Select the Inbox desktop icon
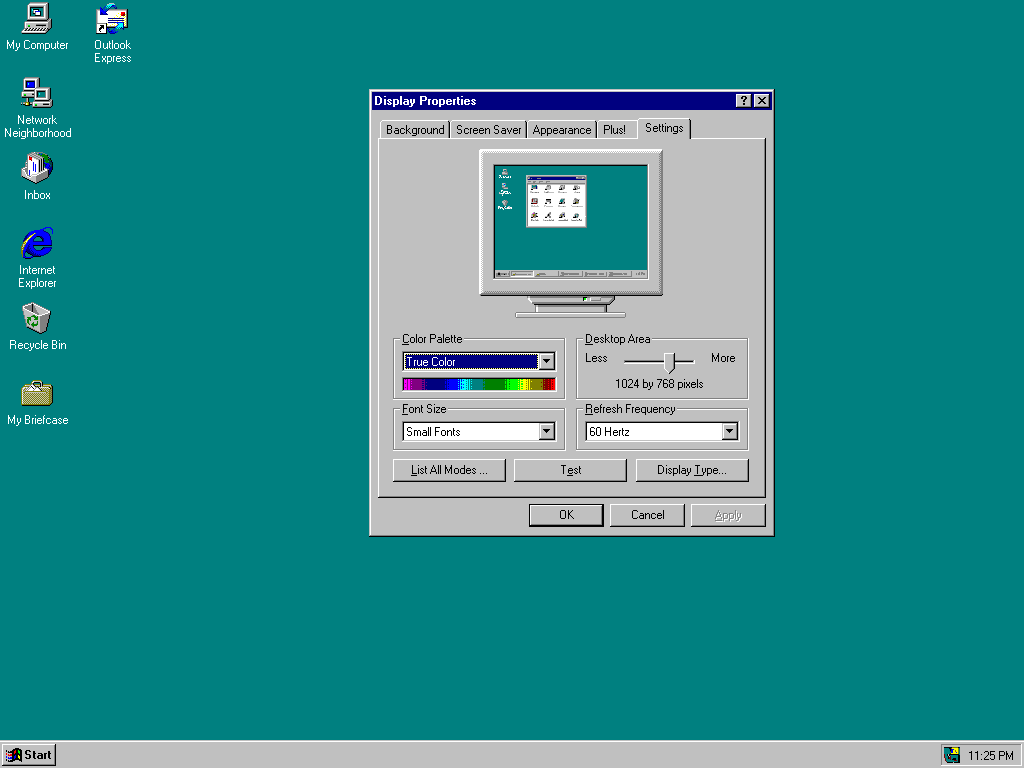The height and width of the screenshot is (768, 1024). pos(37,168)
